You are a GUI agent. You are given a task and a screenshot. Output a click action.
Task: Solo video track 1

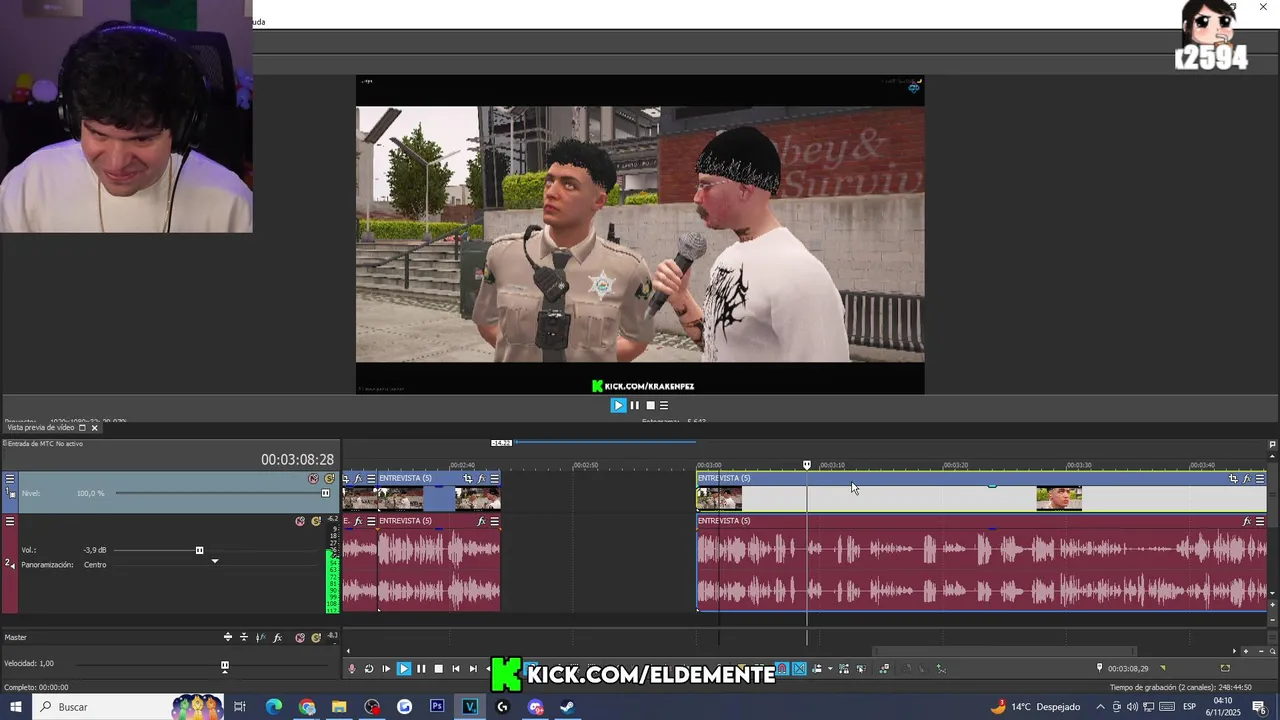pos(329,479)
